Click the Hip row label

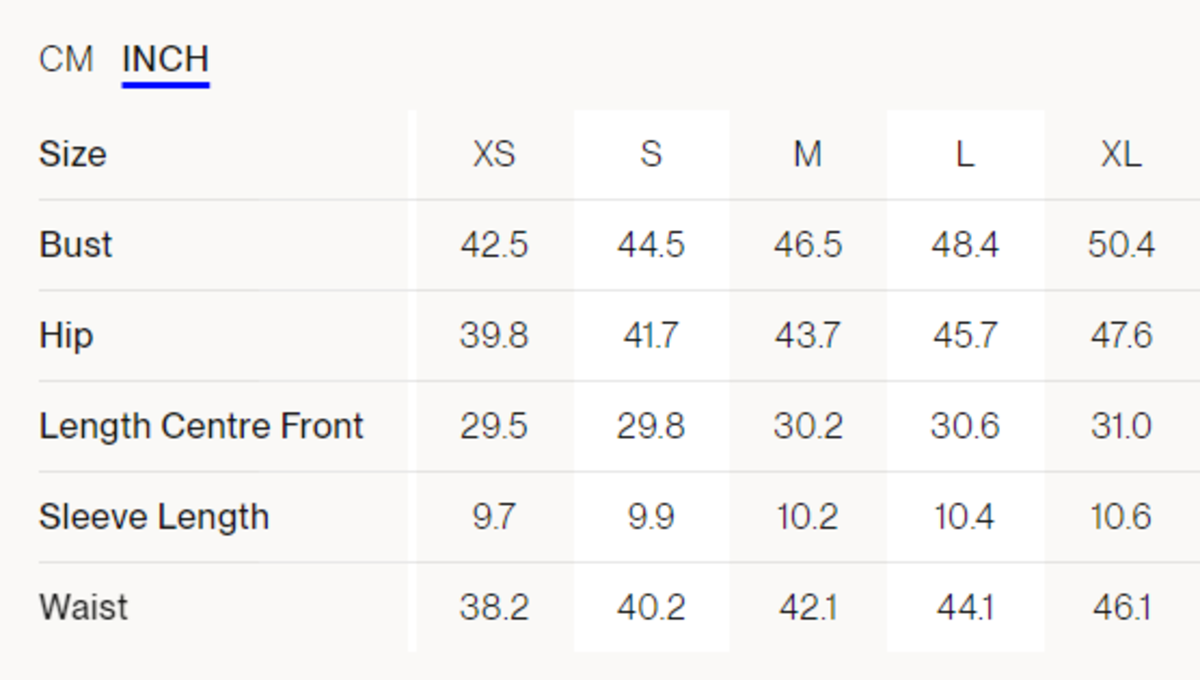pyautogui.click(x=66, y=335)
